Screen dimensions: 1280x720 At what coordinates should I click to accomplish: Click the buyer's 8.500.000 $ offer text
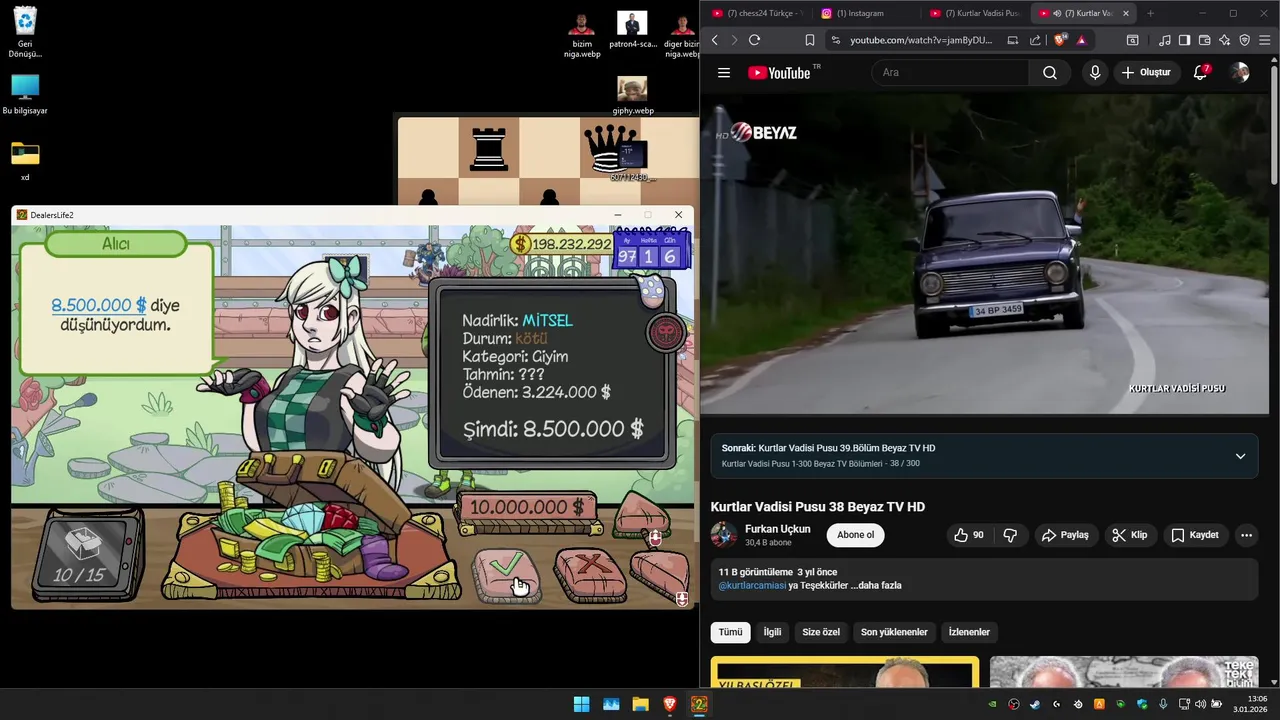tap(99, 305)
